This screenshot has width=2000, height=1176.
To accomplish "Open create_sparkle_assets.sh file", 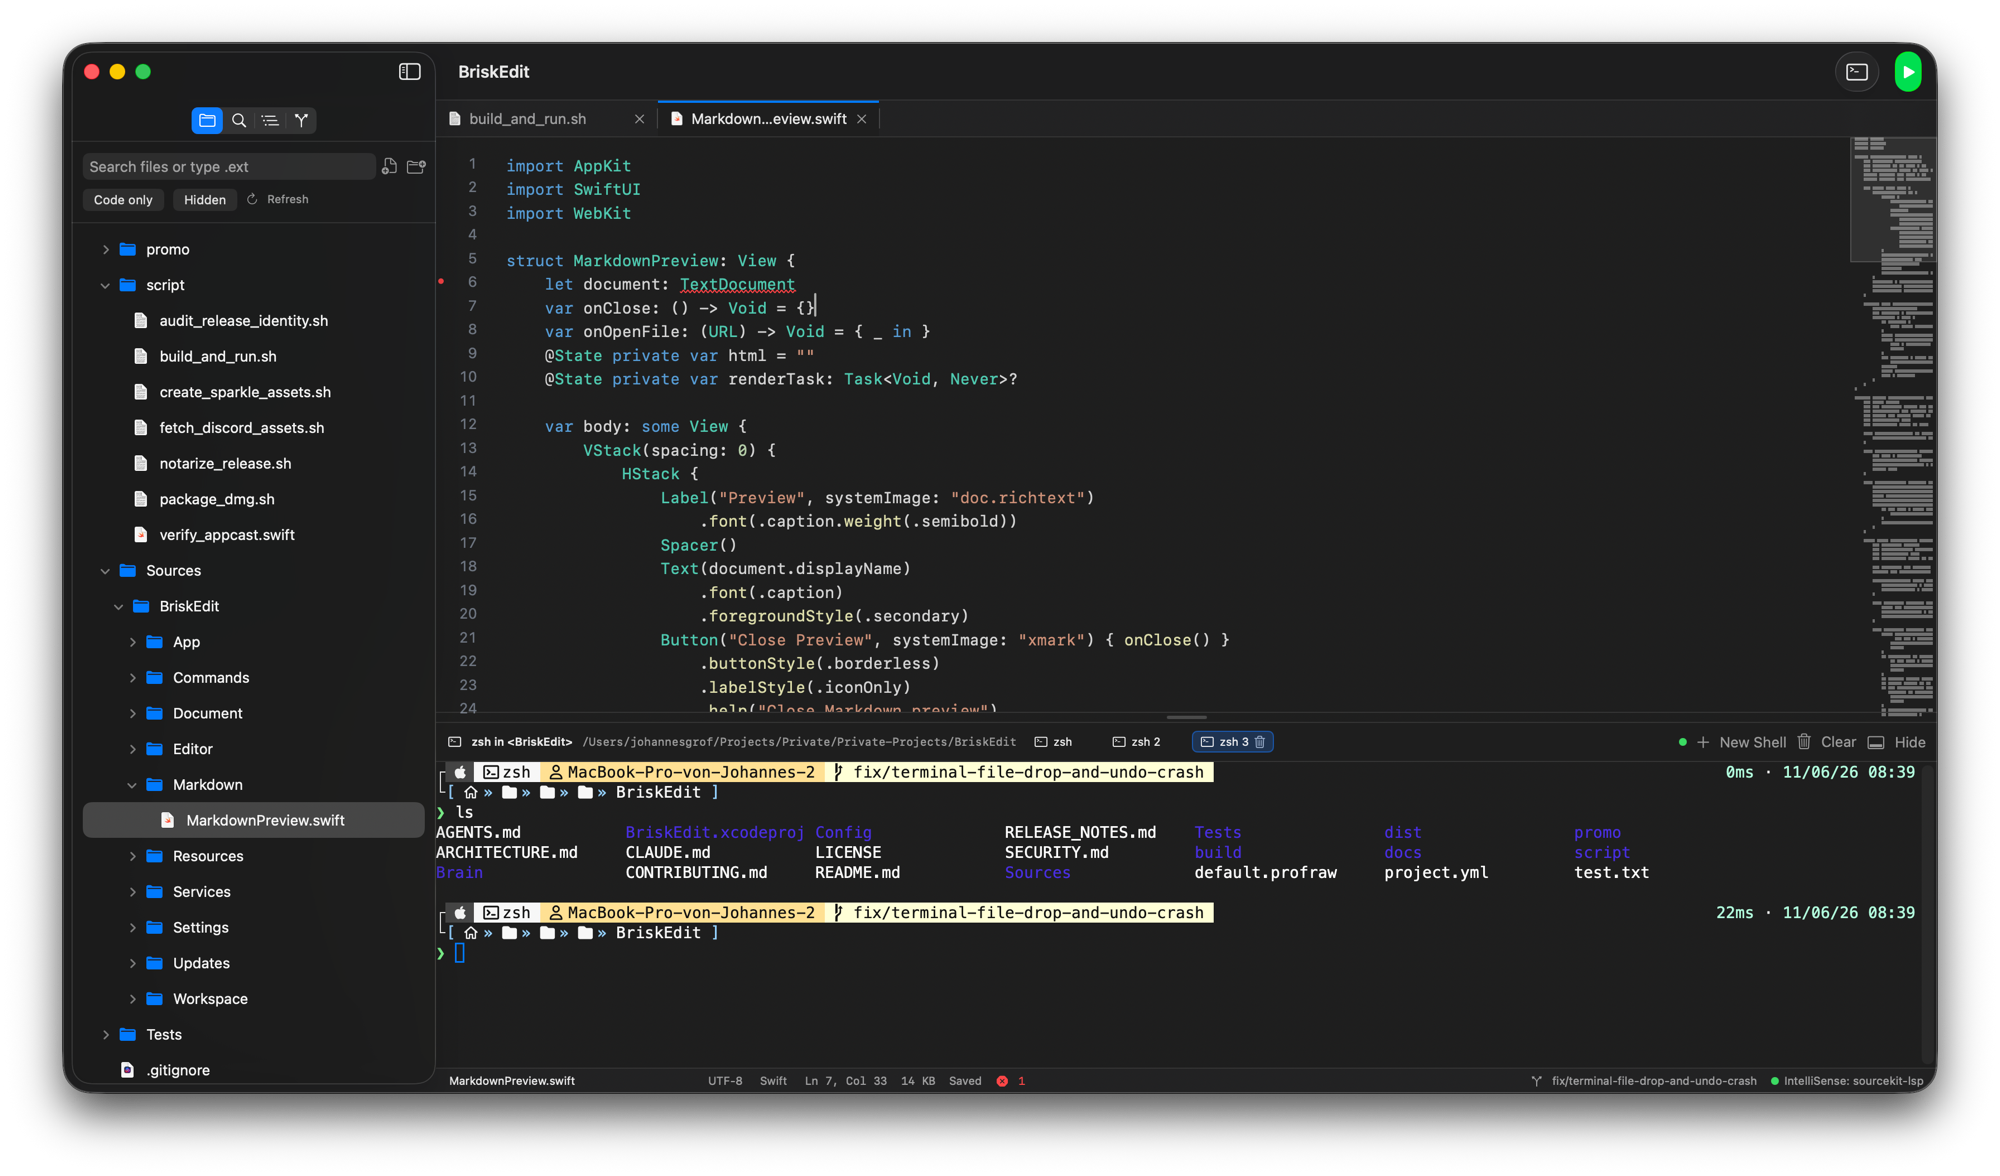I will pyautogui.click(x=245, y=392).
